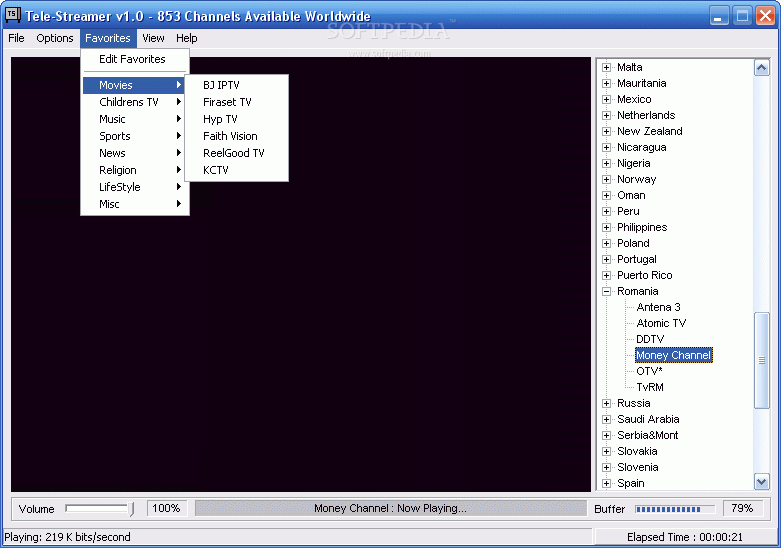Expand the Netherlands node

click(606, 116)
